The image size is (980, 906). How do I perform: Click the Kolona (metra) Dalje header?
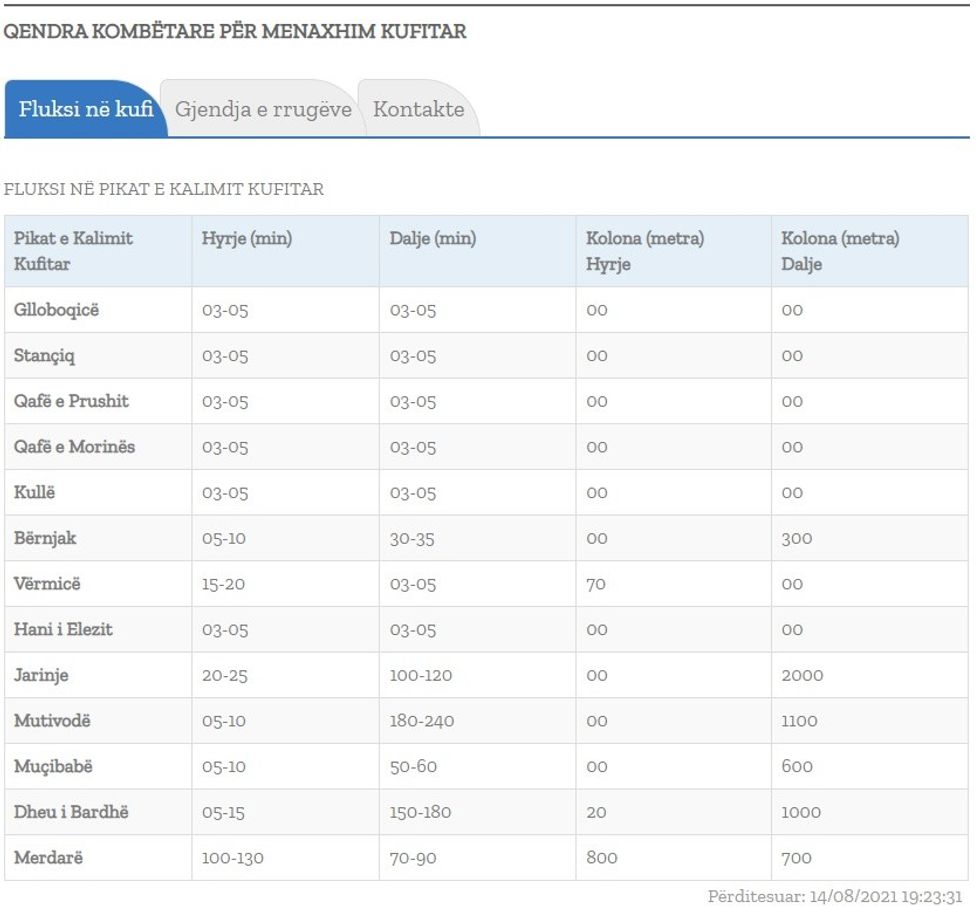840,251
